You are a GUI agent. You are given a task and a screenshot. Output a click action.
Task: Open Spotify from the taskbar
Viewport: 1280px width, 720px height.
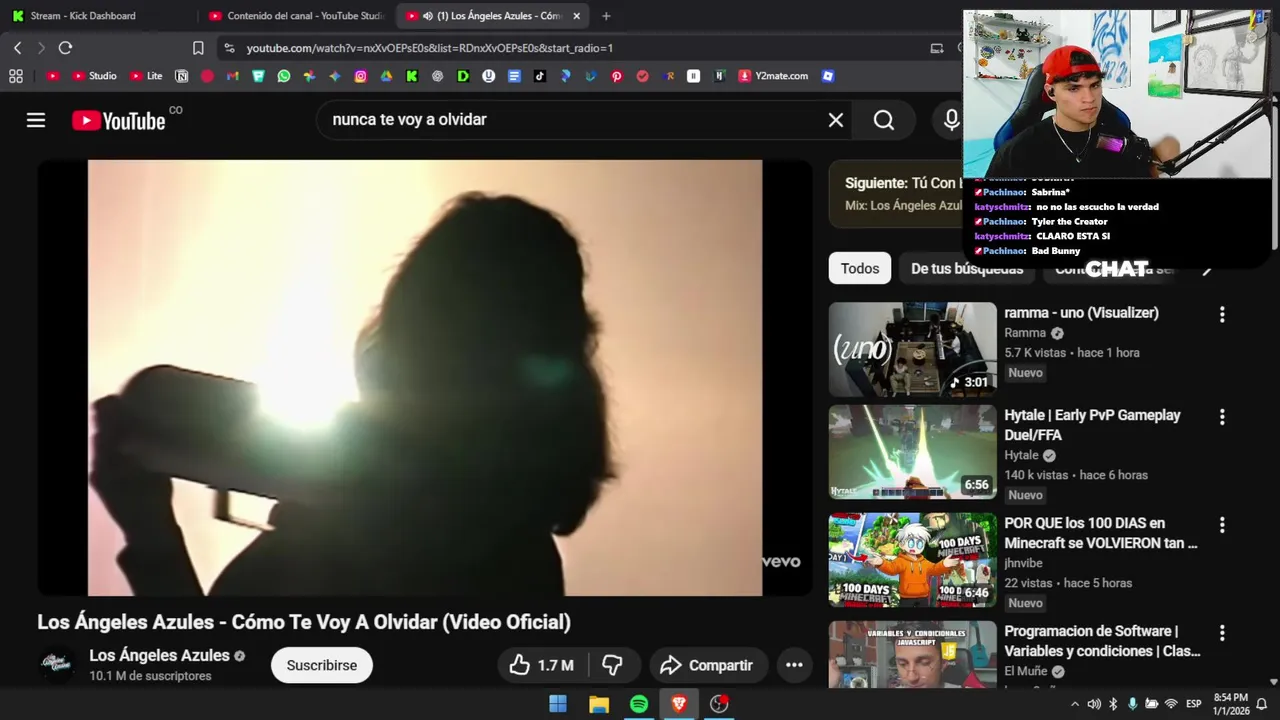tap(639, 704)
